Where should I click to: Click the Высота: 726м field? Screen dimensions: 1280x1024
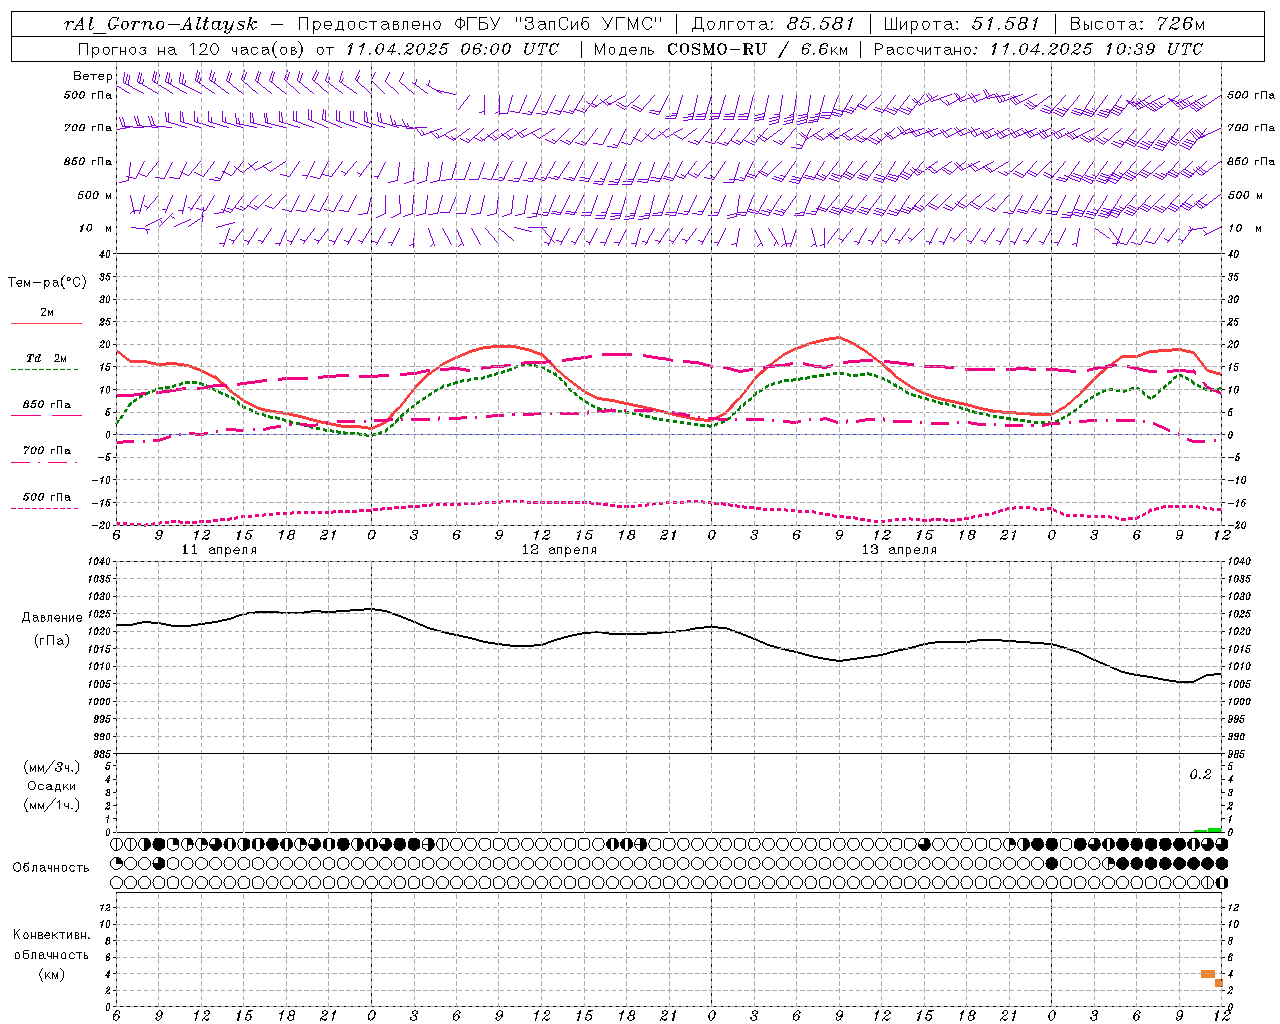pos(1137,24)
